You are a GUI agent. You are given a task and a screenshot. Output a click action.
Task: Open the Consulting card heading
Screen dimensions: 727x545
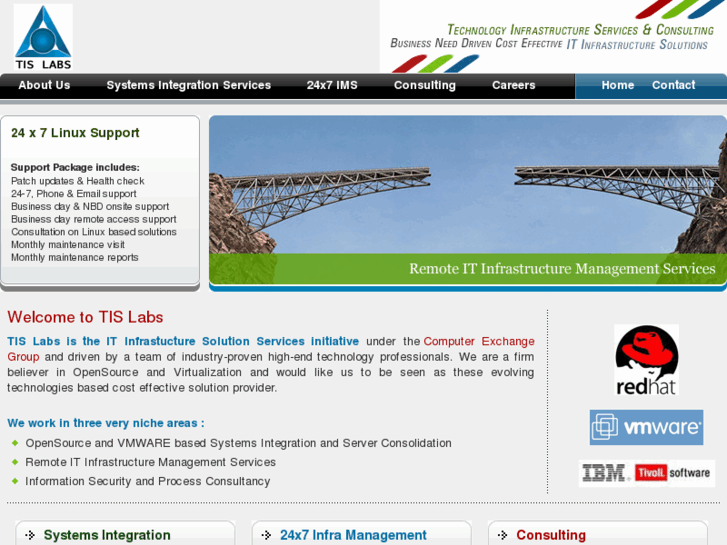coord(551,535)
